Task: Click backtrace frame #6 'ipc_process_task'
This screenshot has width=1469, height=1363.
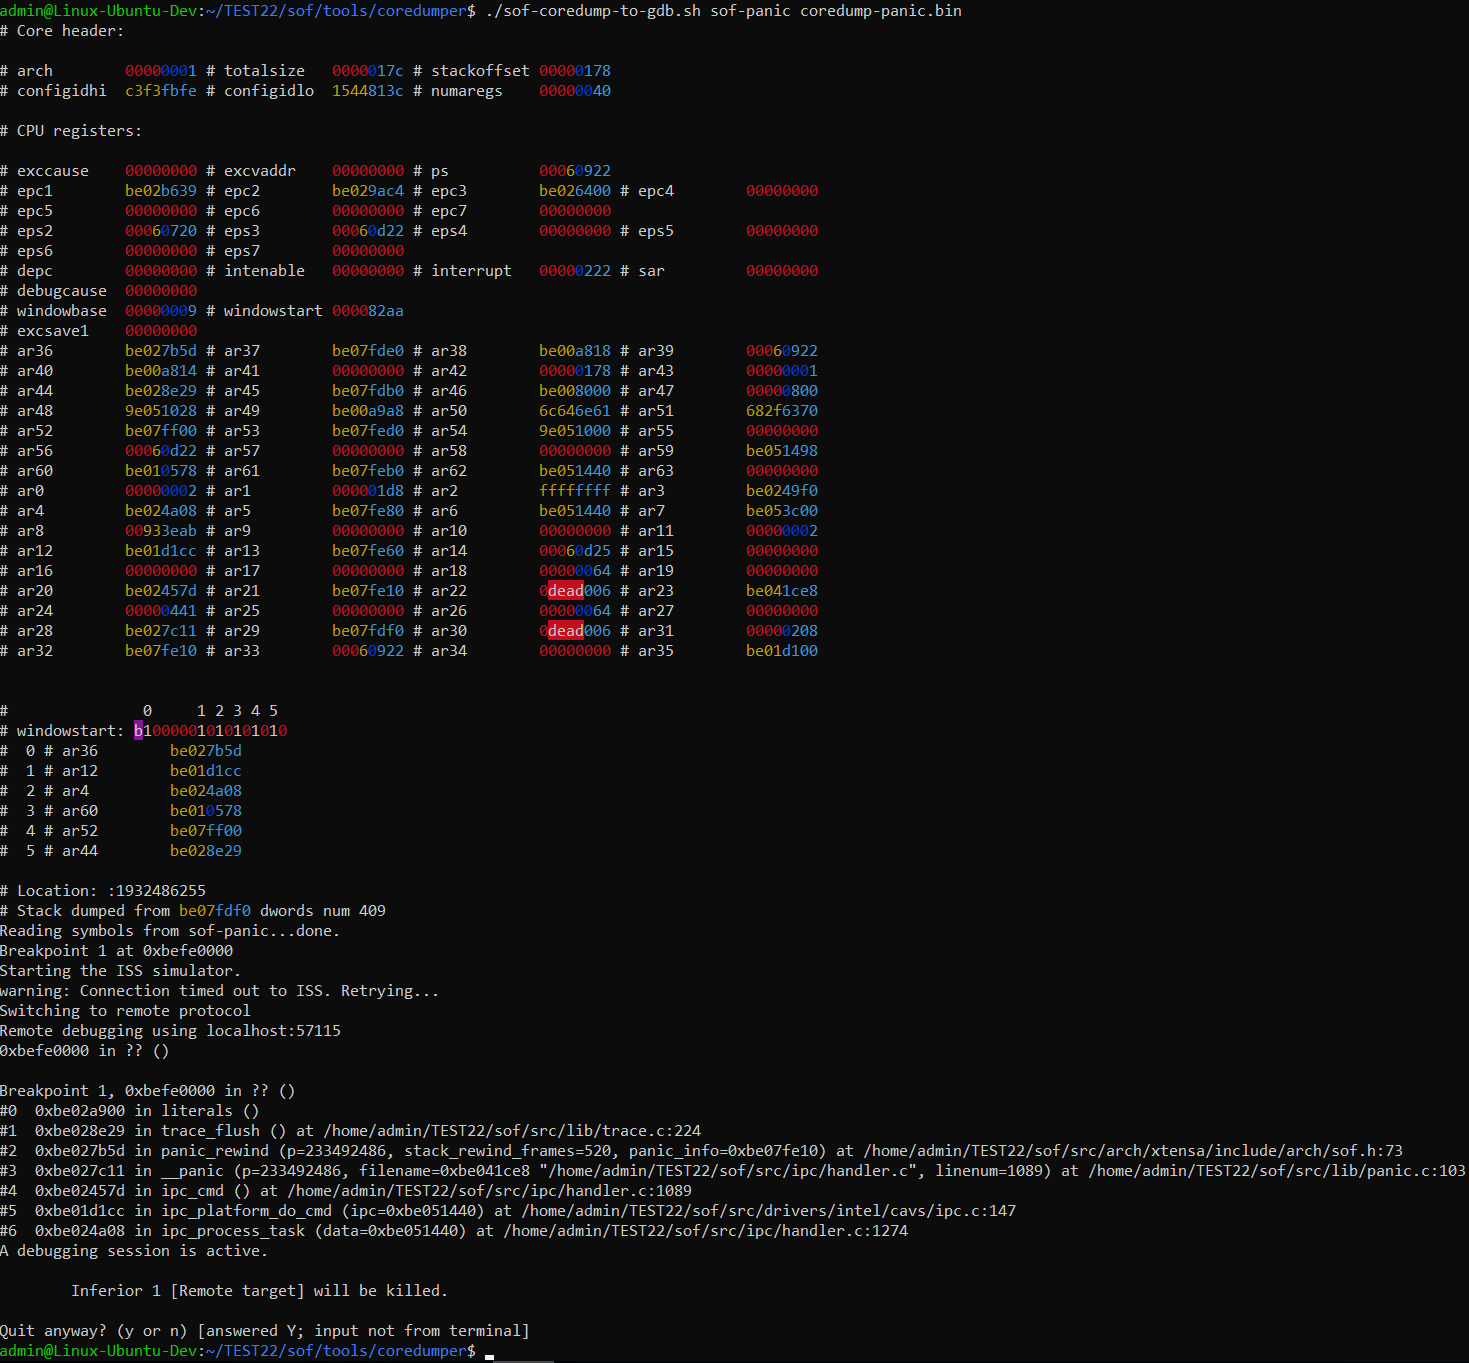Action: [x=454, y=1231]
